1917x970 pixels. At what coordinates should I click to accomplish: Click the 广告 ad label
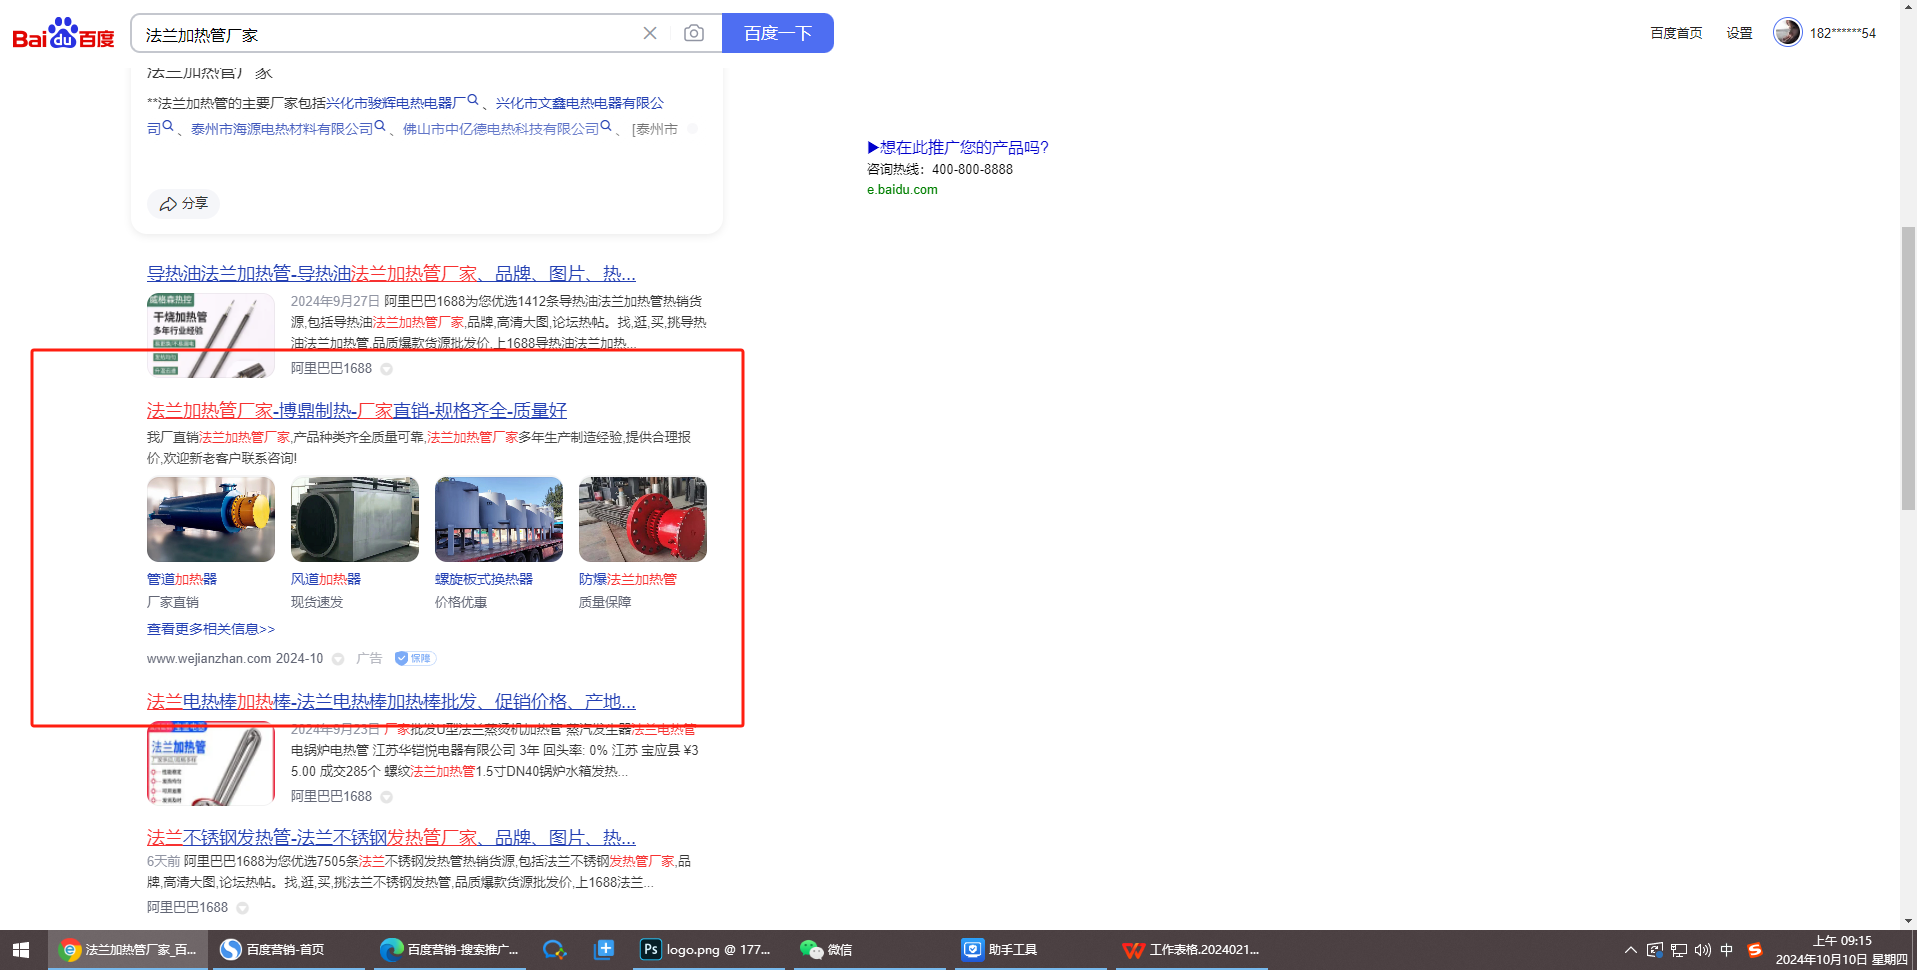(369, 659)
